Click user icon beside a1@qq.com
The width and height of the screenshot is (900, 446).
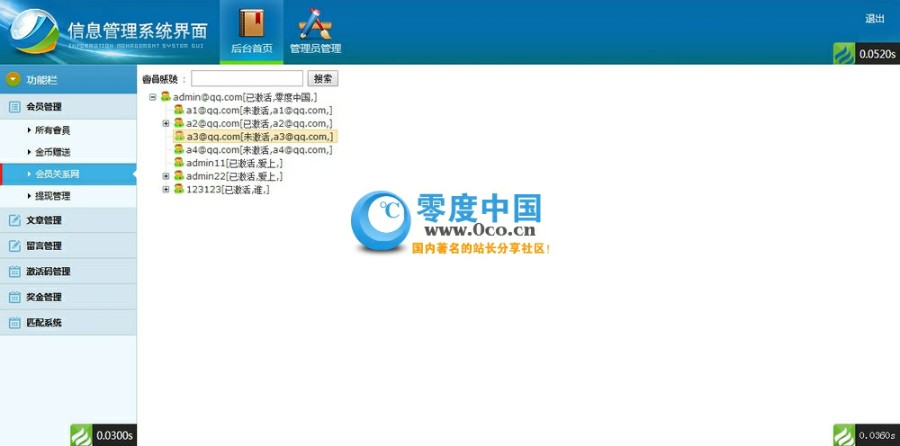point(179,110)
